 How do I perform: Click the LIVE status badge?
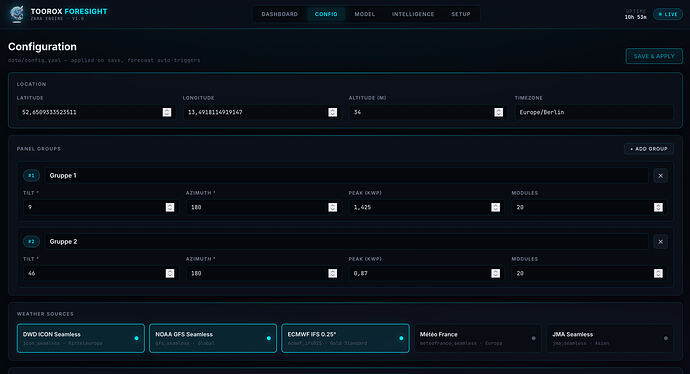pyautogui.click(x=668, y=14)
